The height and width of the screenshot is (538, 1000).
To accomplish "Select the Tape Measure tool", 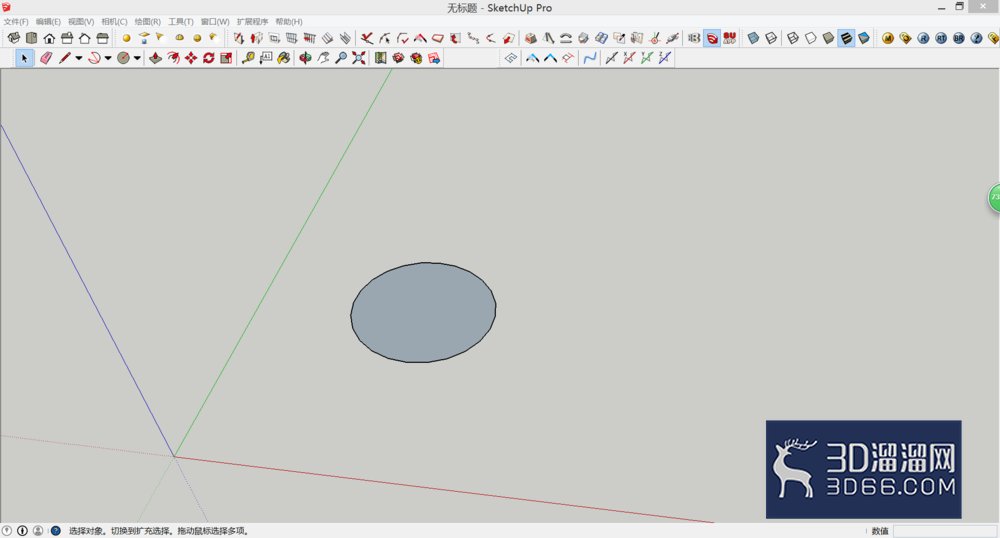I will [248, 58].
